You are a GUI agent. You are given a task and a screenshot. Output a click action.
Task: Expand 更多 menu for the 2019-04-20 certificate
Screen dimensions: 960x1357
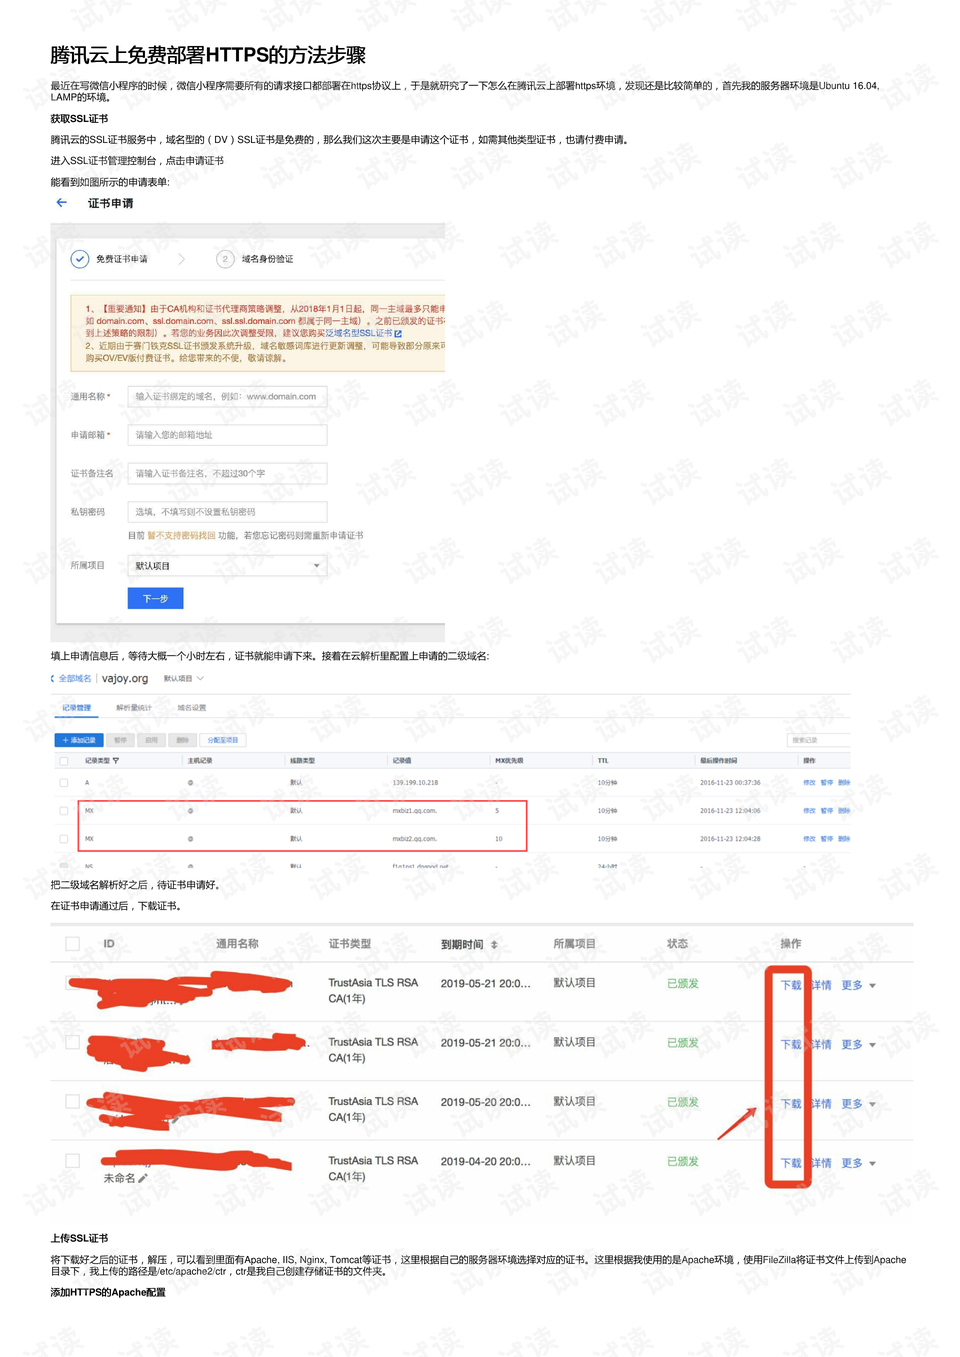pos(858,1163)
